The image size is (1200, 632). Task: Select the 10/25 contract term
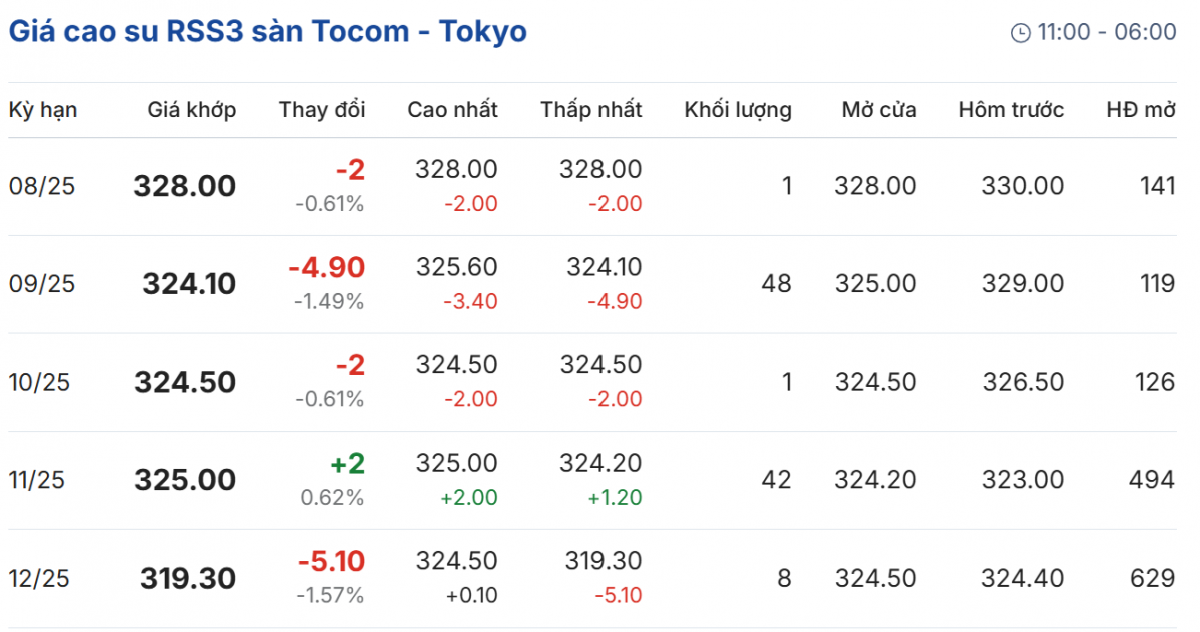(x=42, y=382)
